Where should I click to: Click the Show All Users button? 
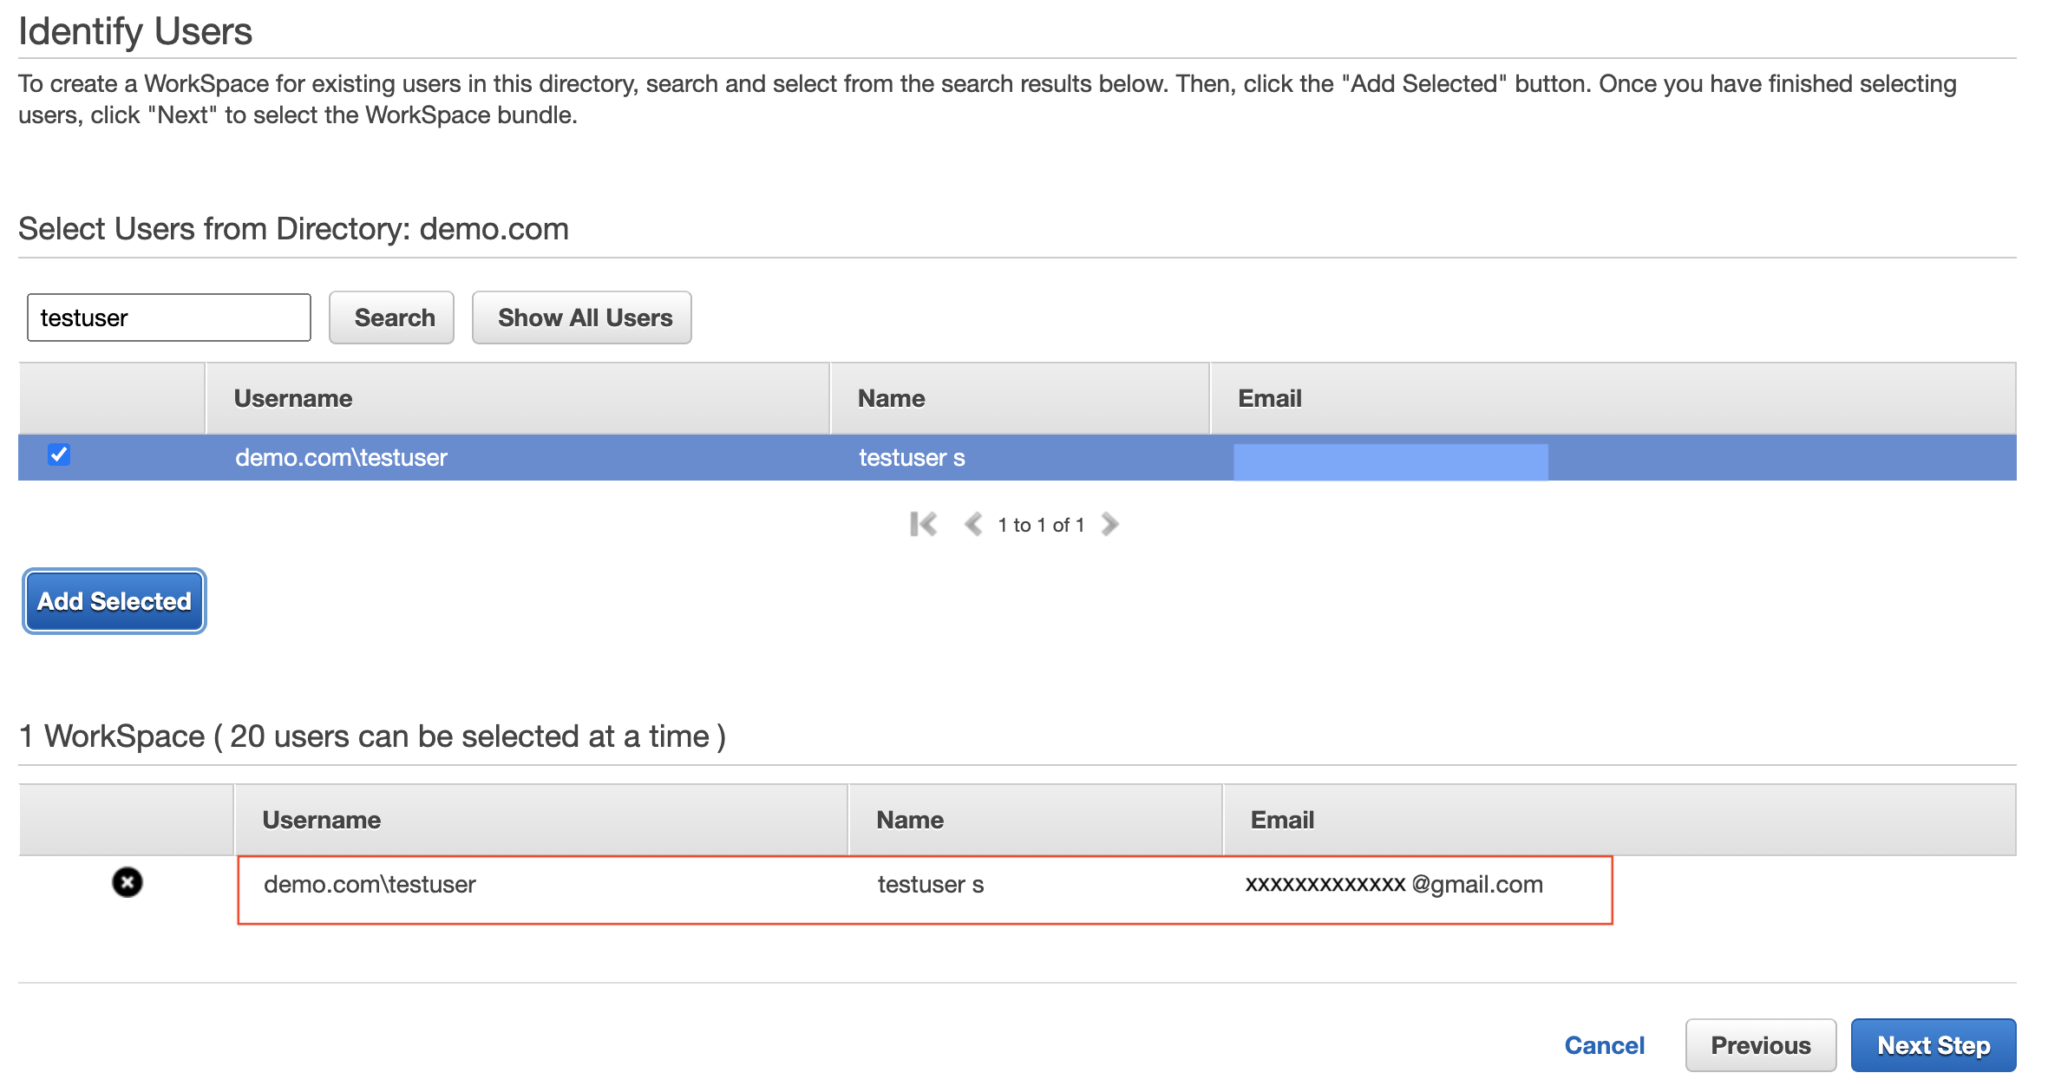click(582, 317)
